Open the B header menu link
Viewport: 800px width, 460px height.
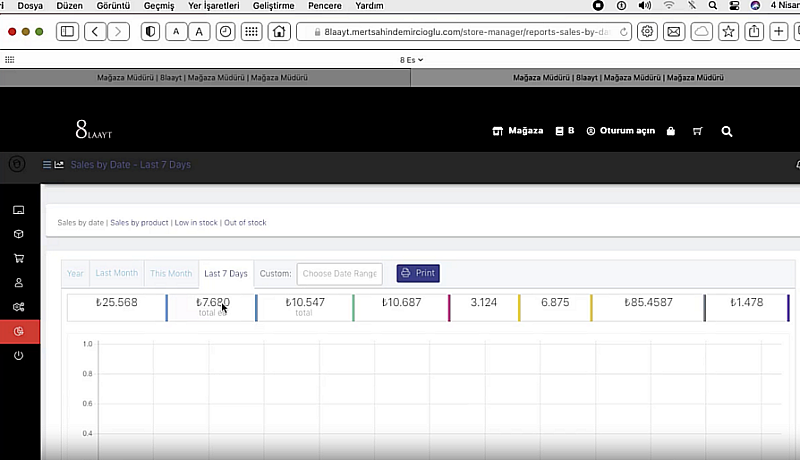tap(565, 131)
